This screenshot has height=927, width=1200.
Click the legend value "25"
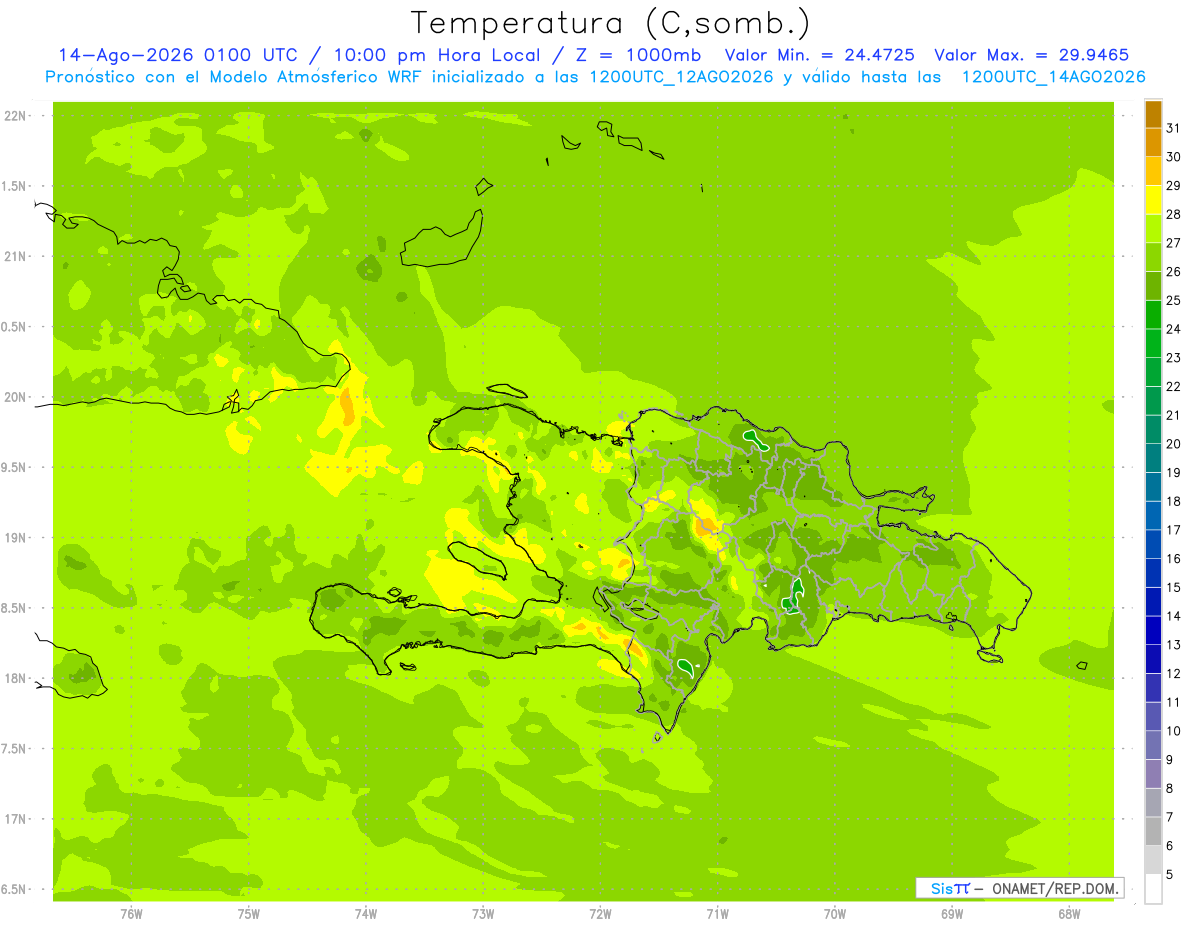click(1174, 300)
